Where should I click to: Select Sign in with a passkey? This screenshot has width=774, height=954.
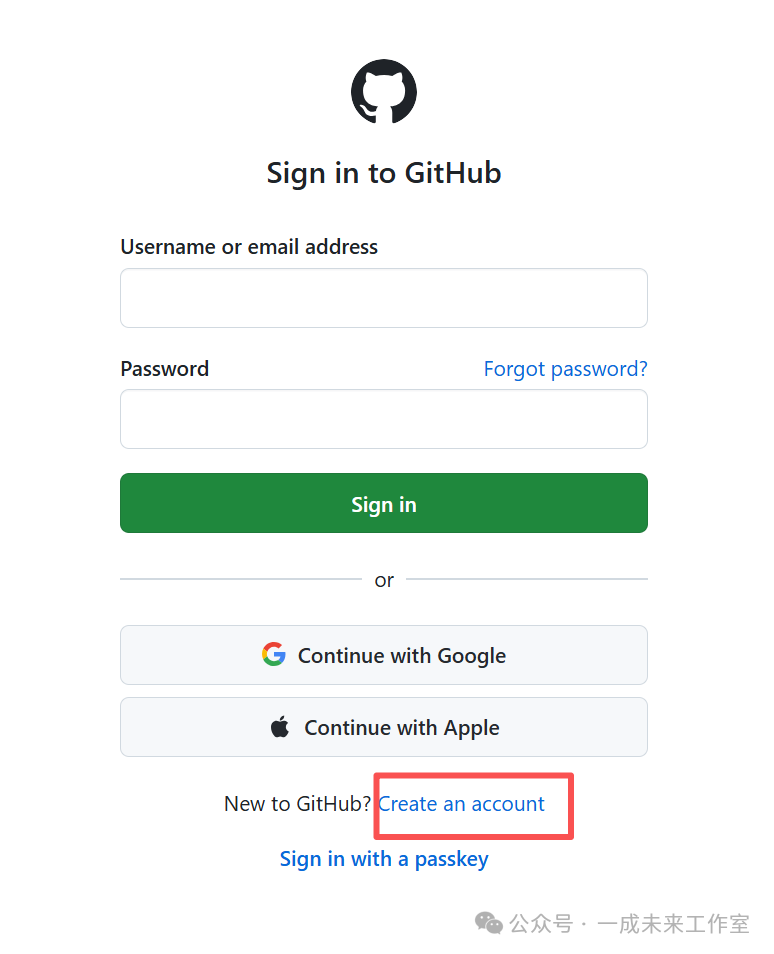[x=384, y=859]
